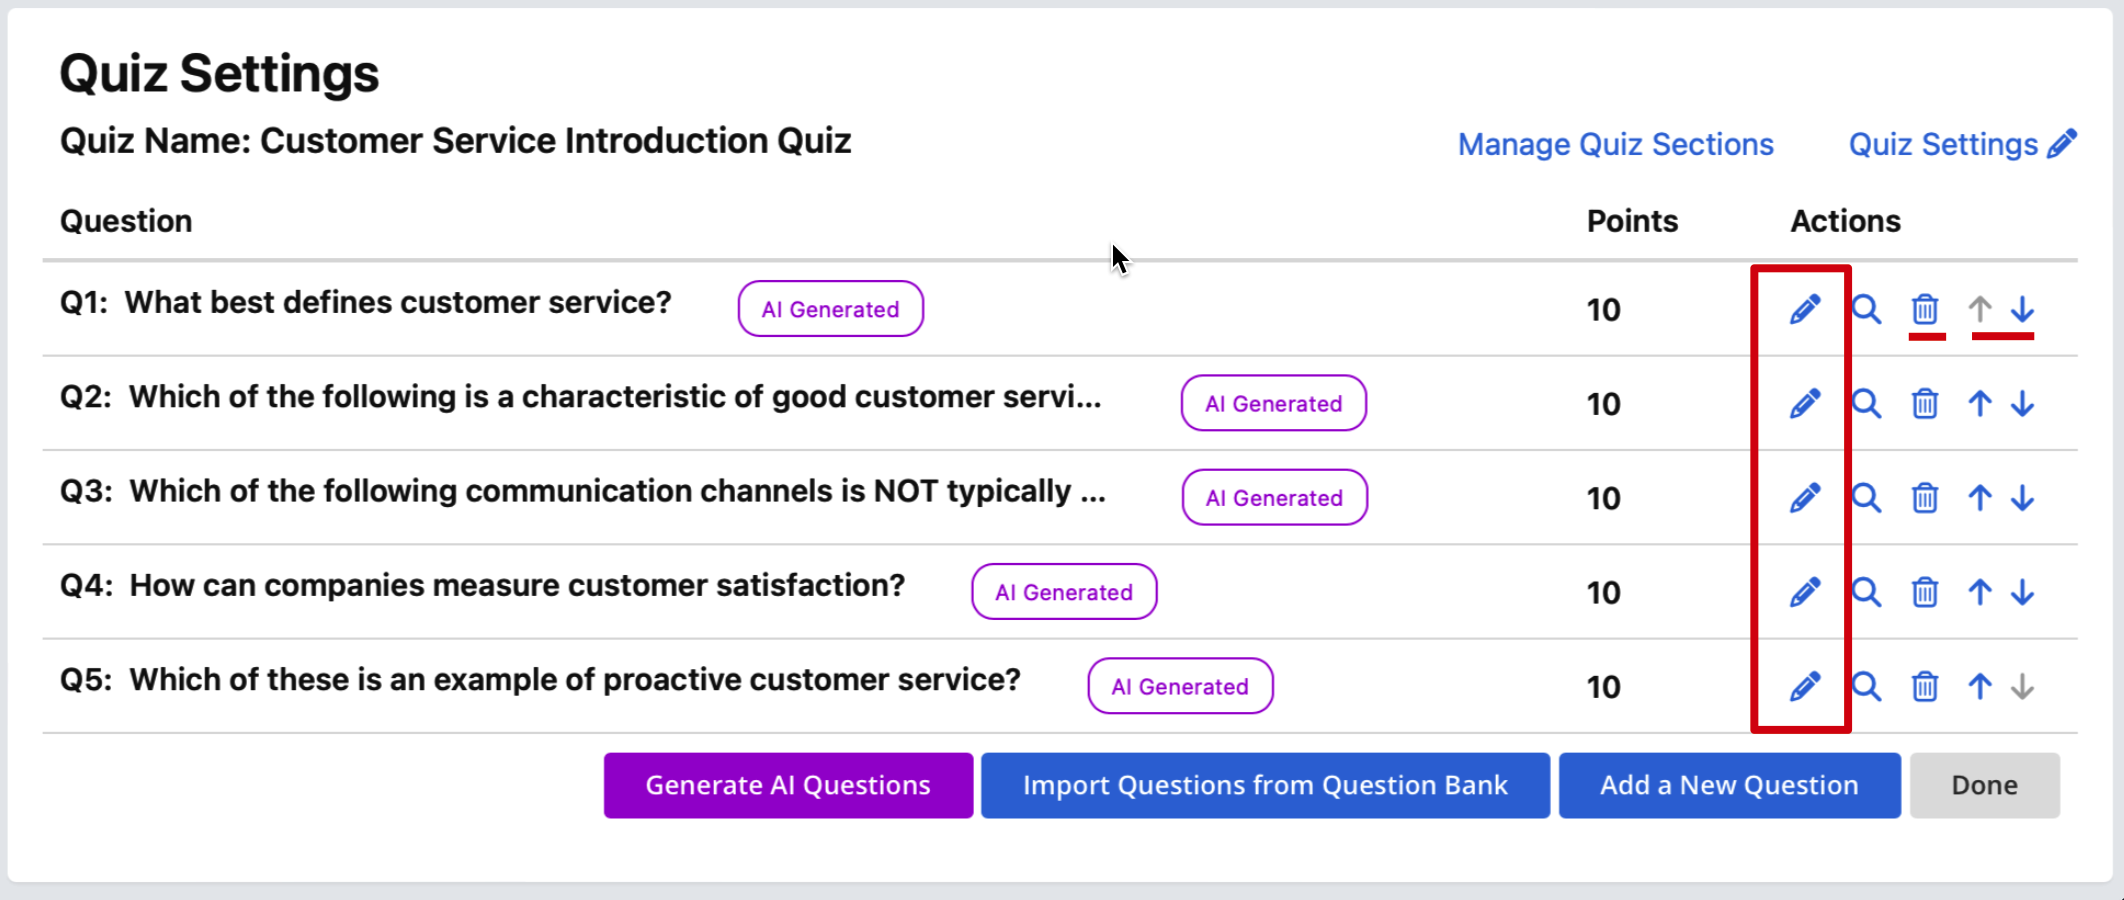This screenshot has height=900, width=2124.
Task: Move Q2 down with the arrow
Action: click(x=2022, y=404)
